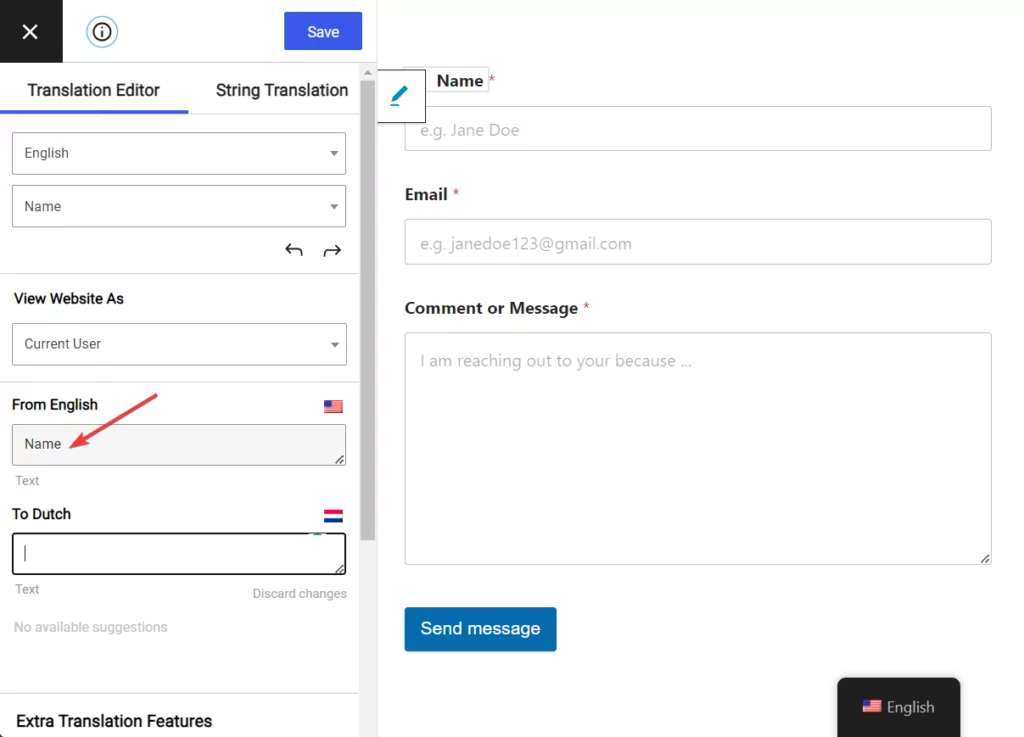Image resolution: width=1024 pixels, height=737 pixels.
Task: Click the Extra Translation Features heading
Action: point(114,721)
